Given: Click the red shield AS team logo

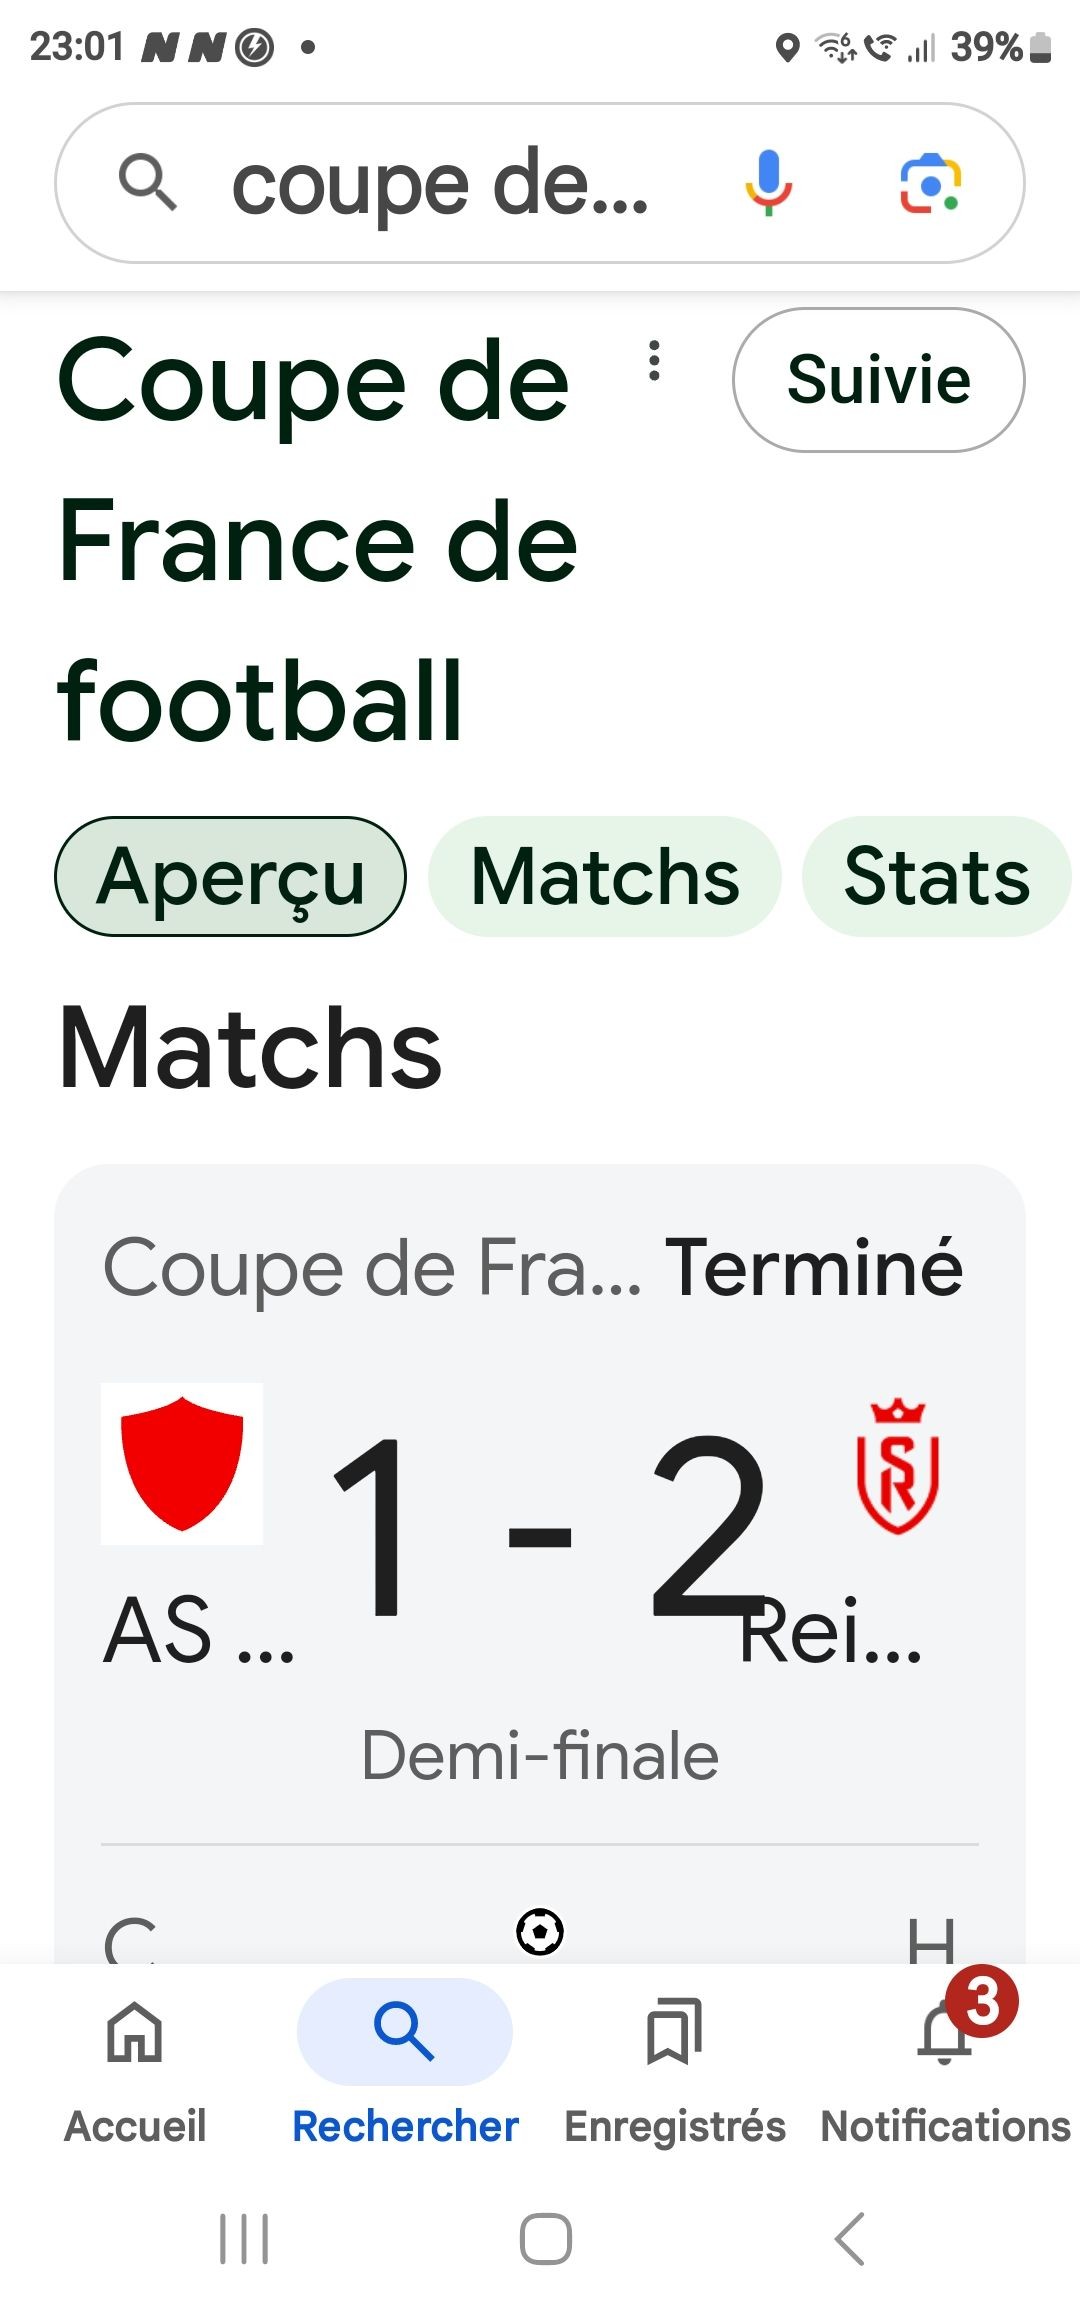Looking at the screenshot, I should coord(182,1464).
